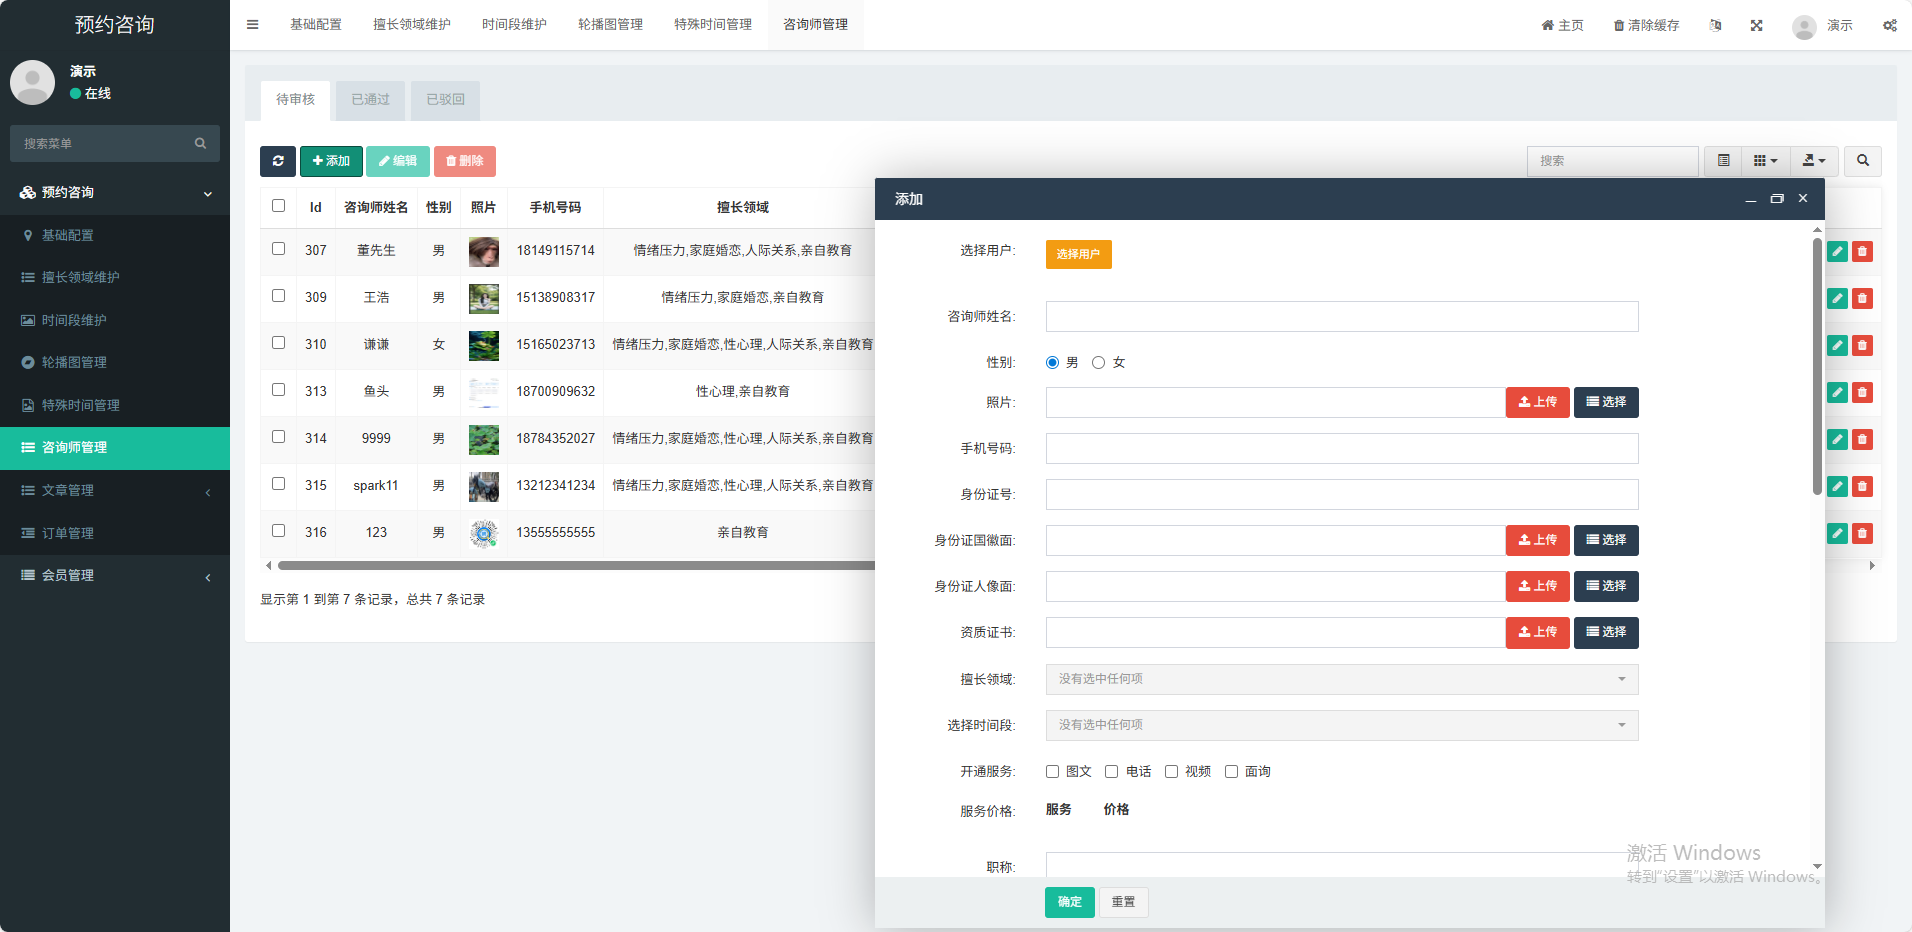Open the 选择时间段 dropdown
Image resolution: width=1912 pixels, height=932 pixels.
[1341, 726]
